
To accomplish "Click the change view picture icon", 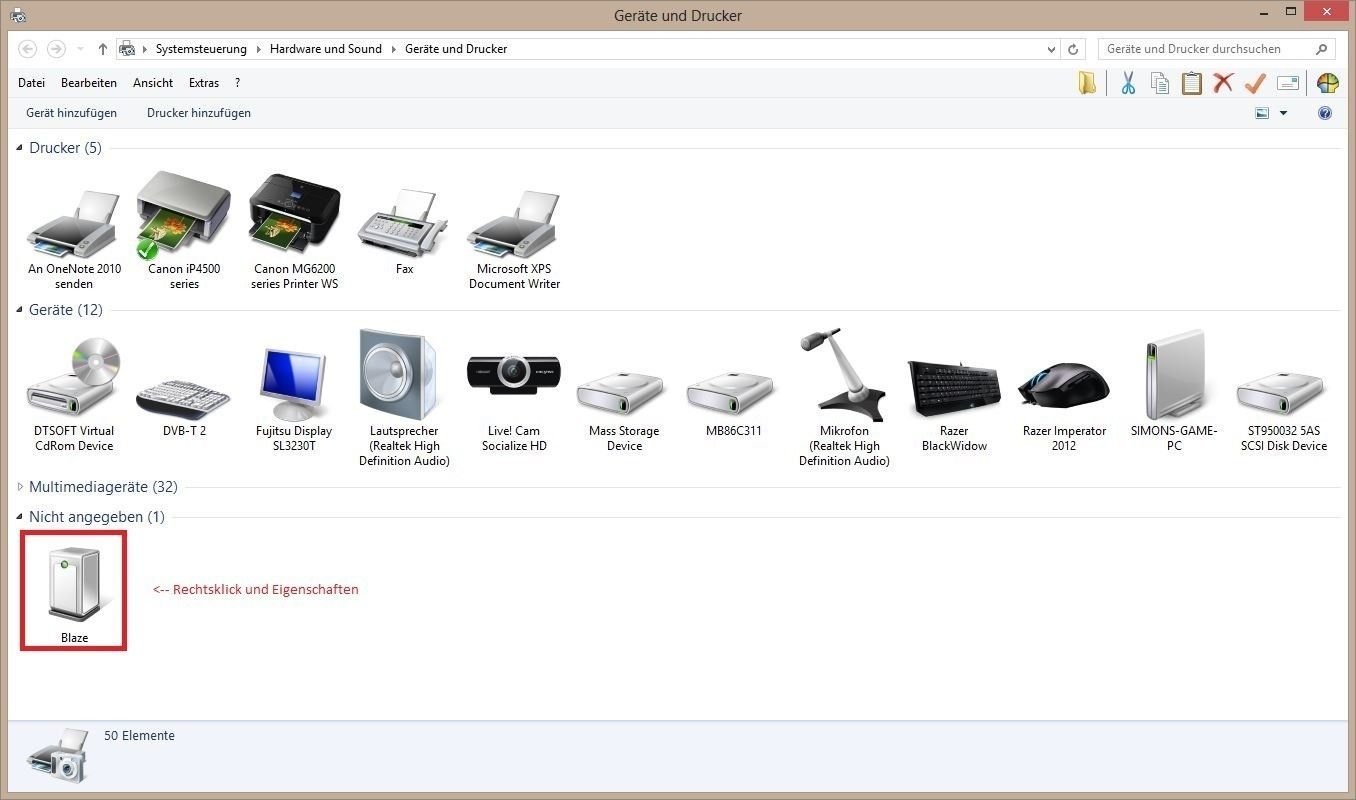I will (1262, 113).
